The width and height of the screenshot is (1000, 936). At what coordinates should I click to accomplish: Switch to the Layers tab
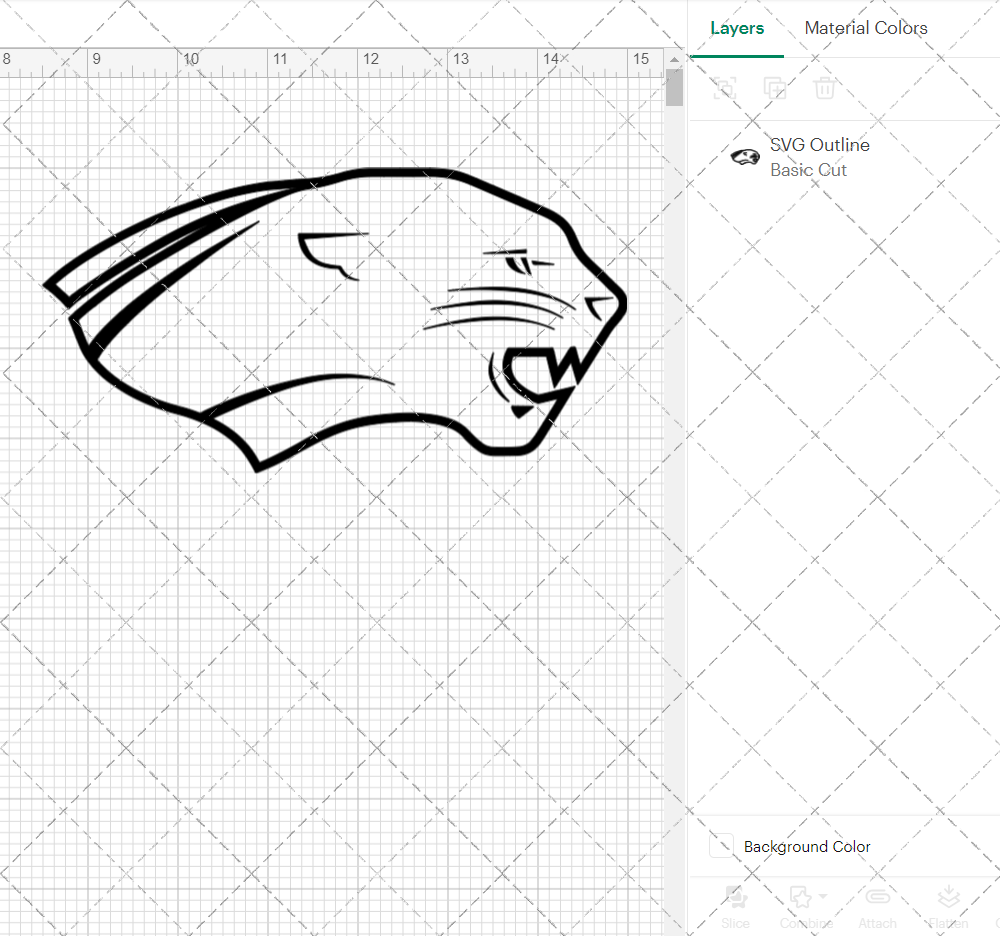point(737,28)
